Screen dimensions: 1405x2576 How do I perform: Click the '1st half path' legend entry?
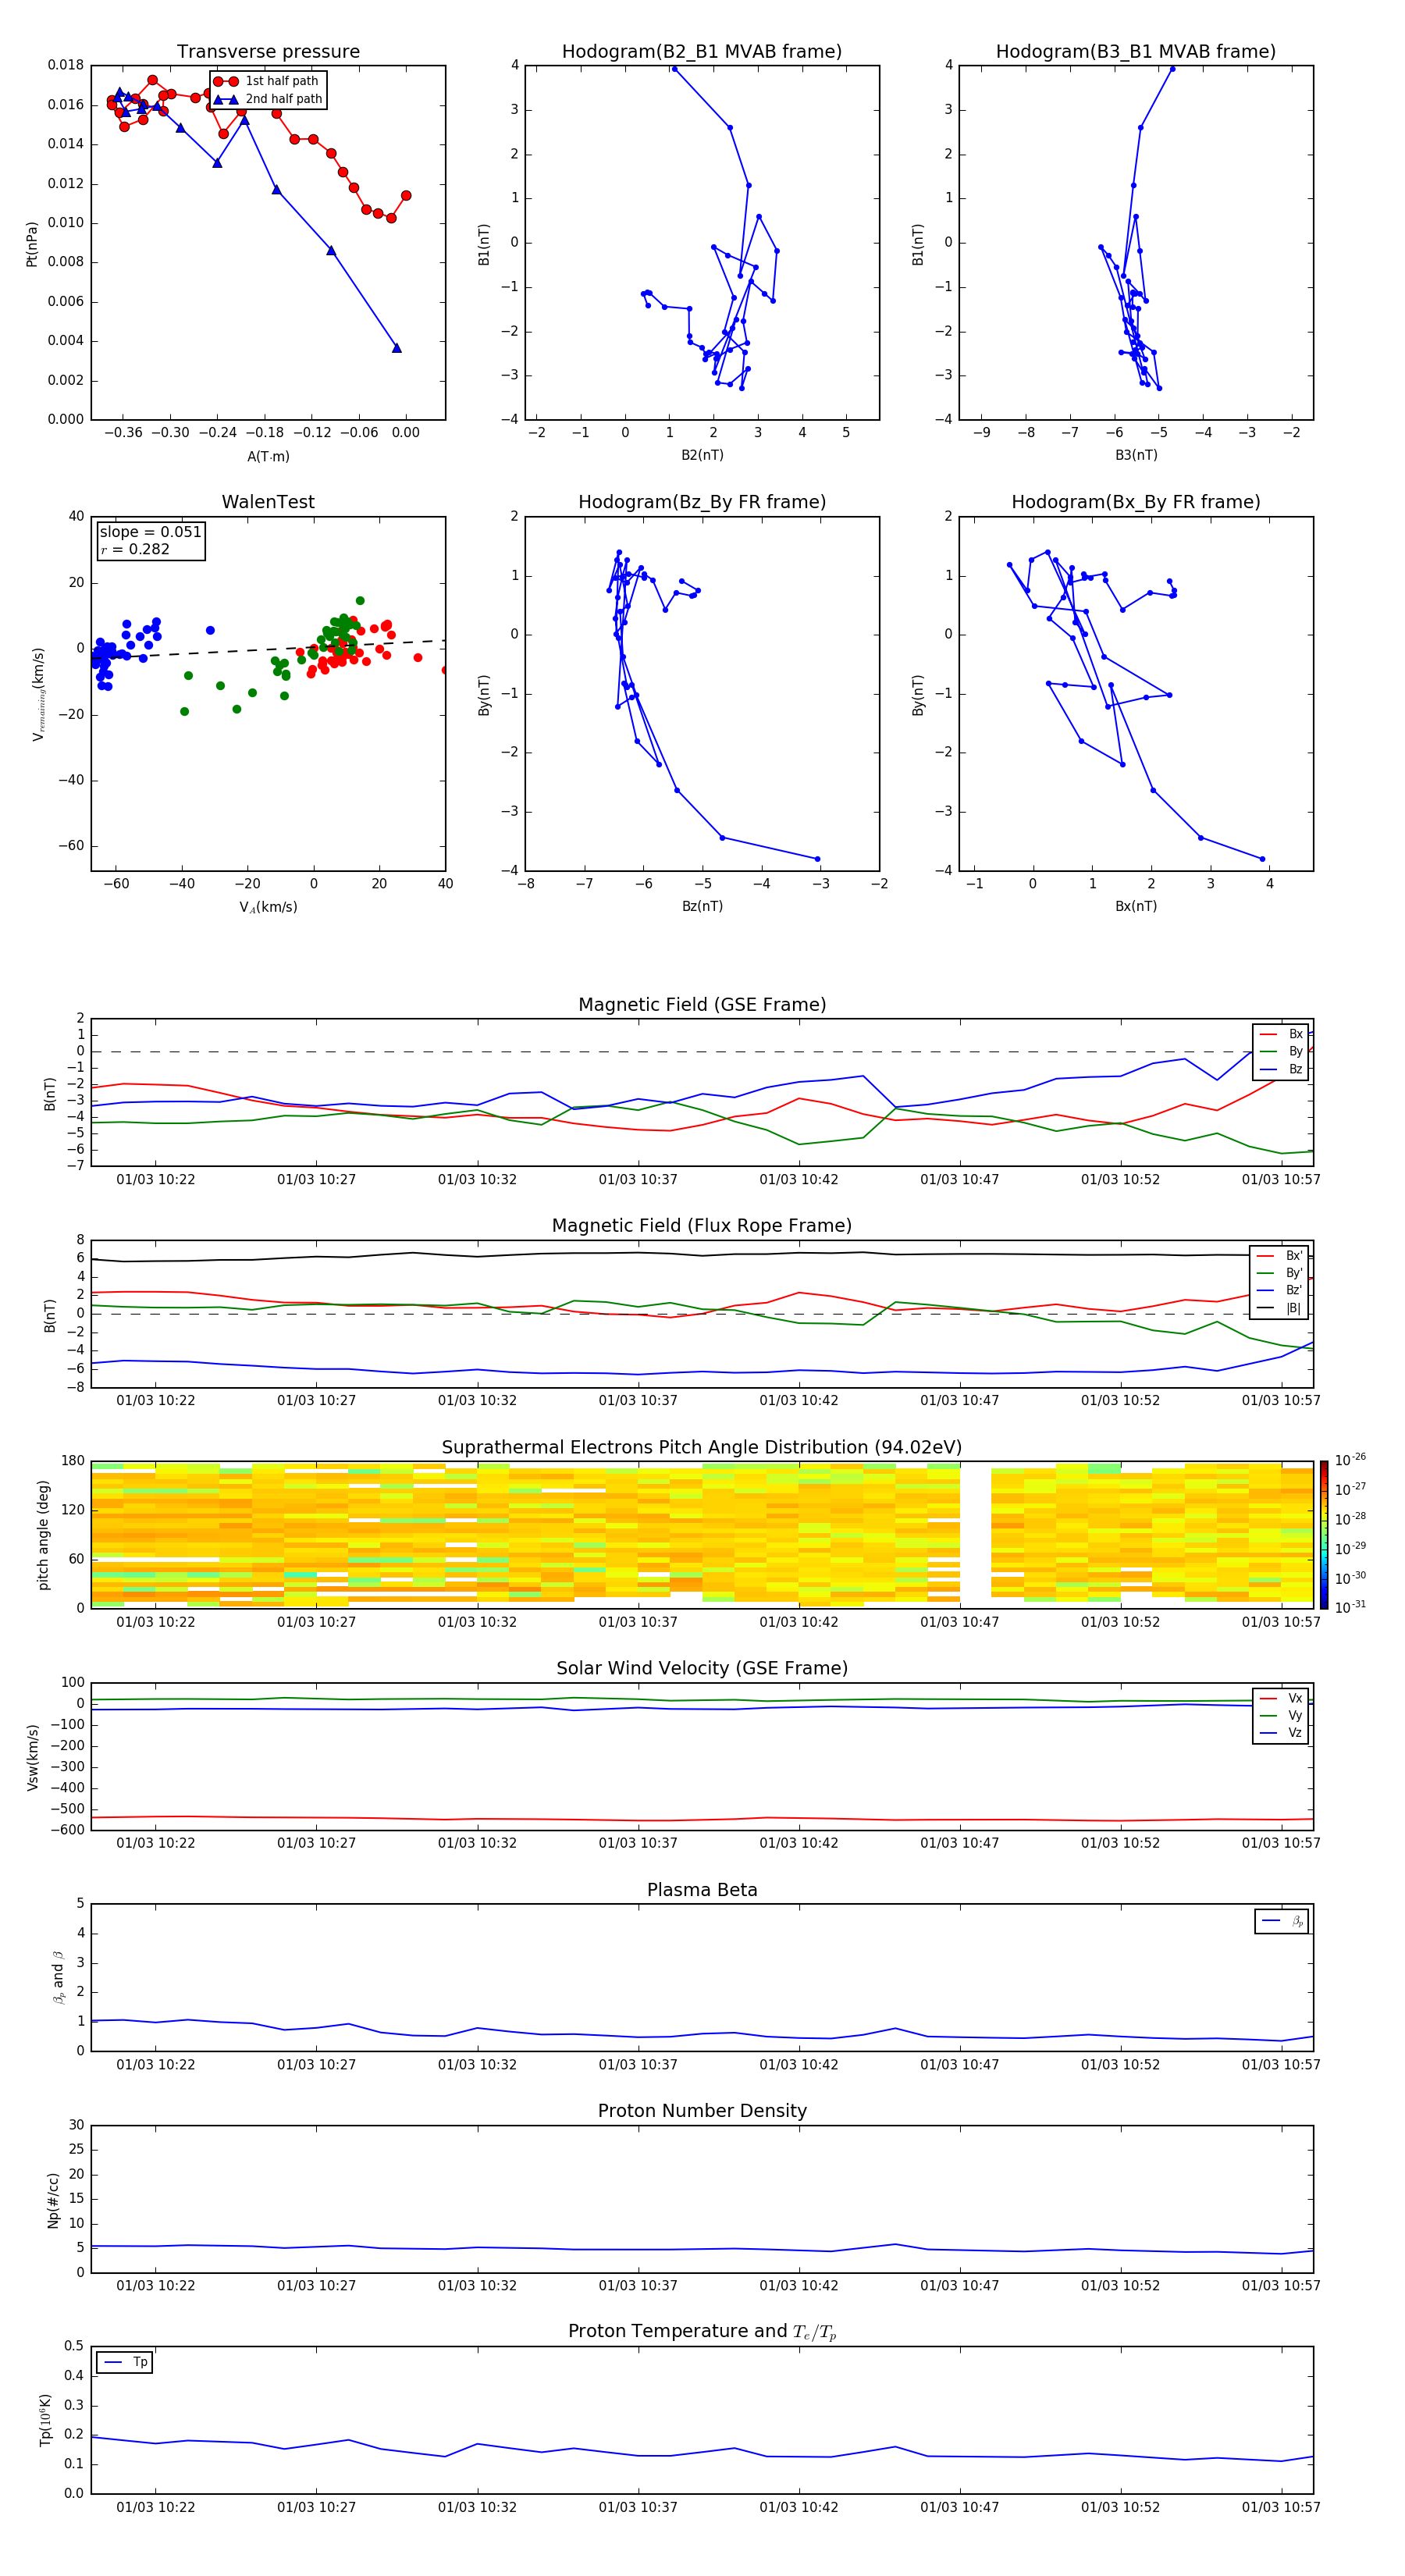pyautogui.click(x=266, y=81)
